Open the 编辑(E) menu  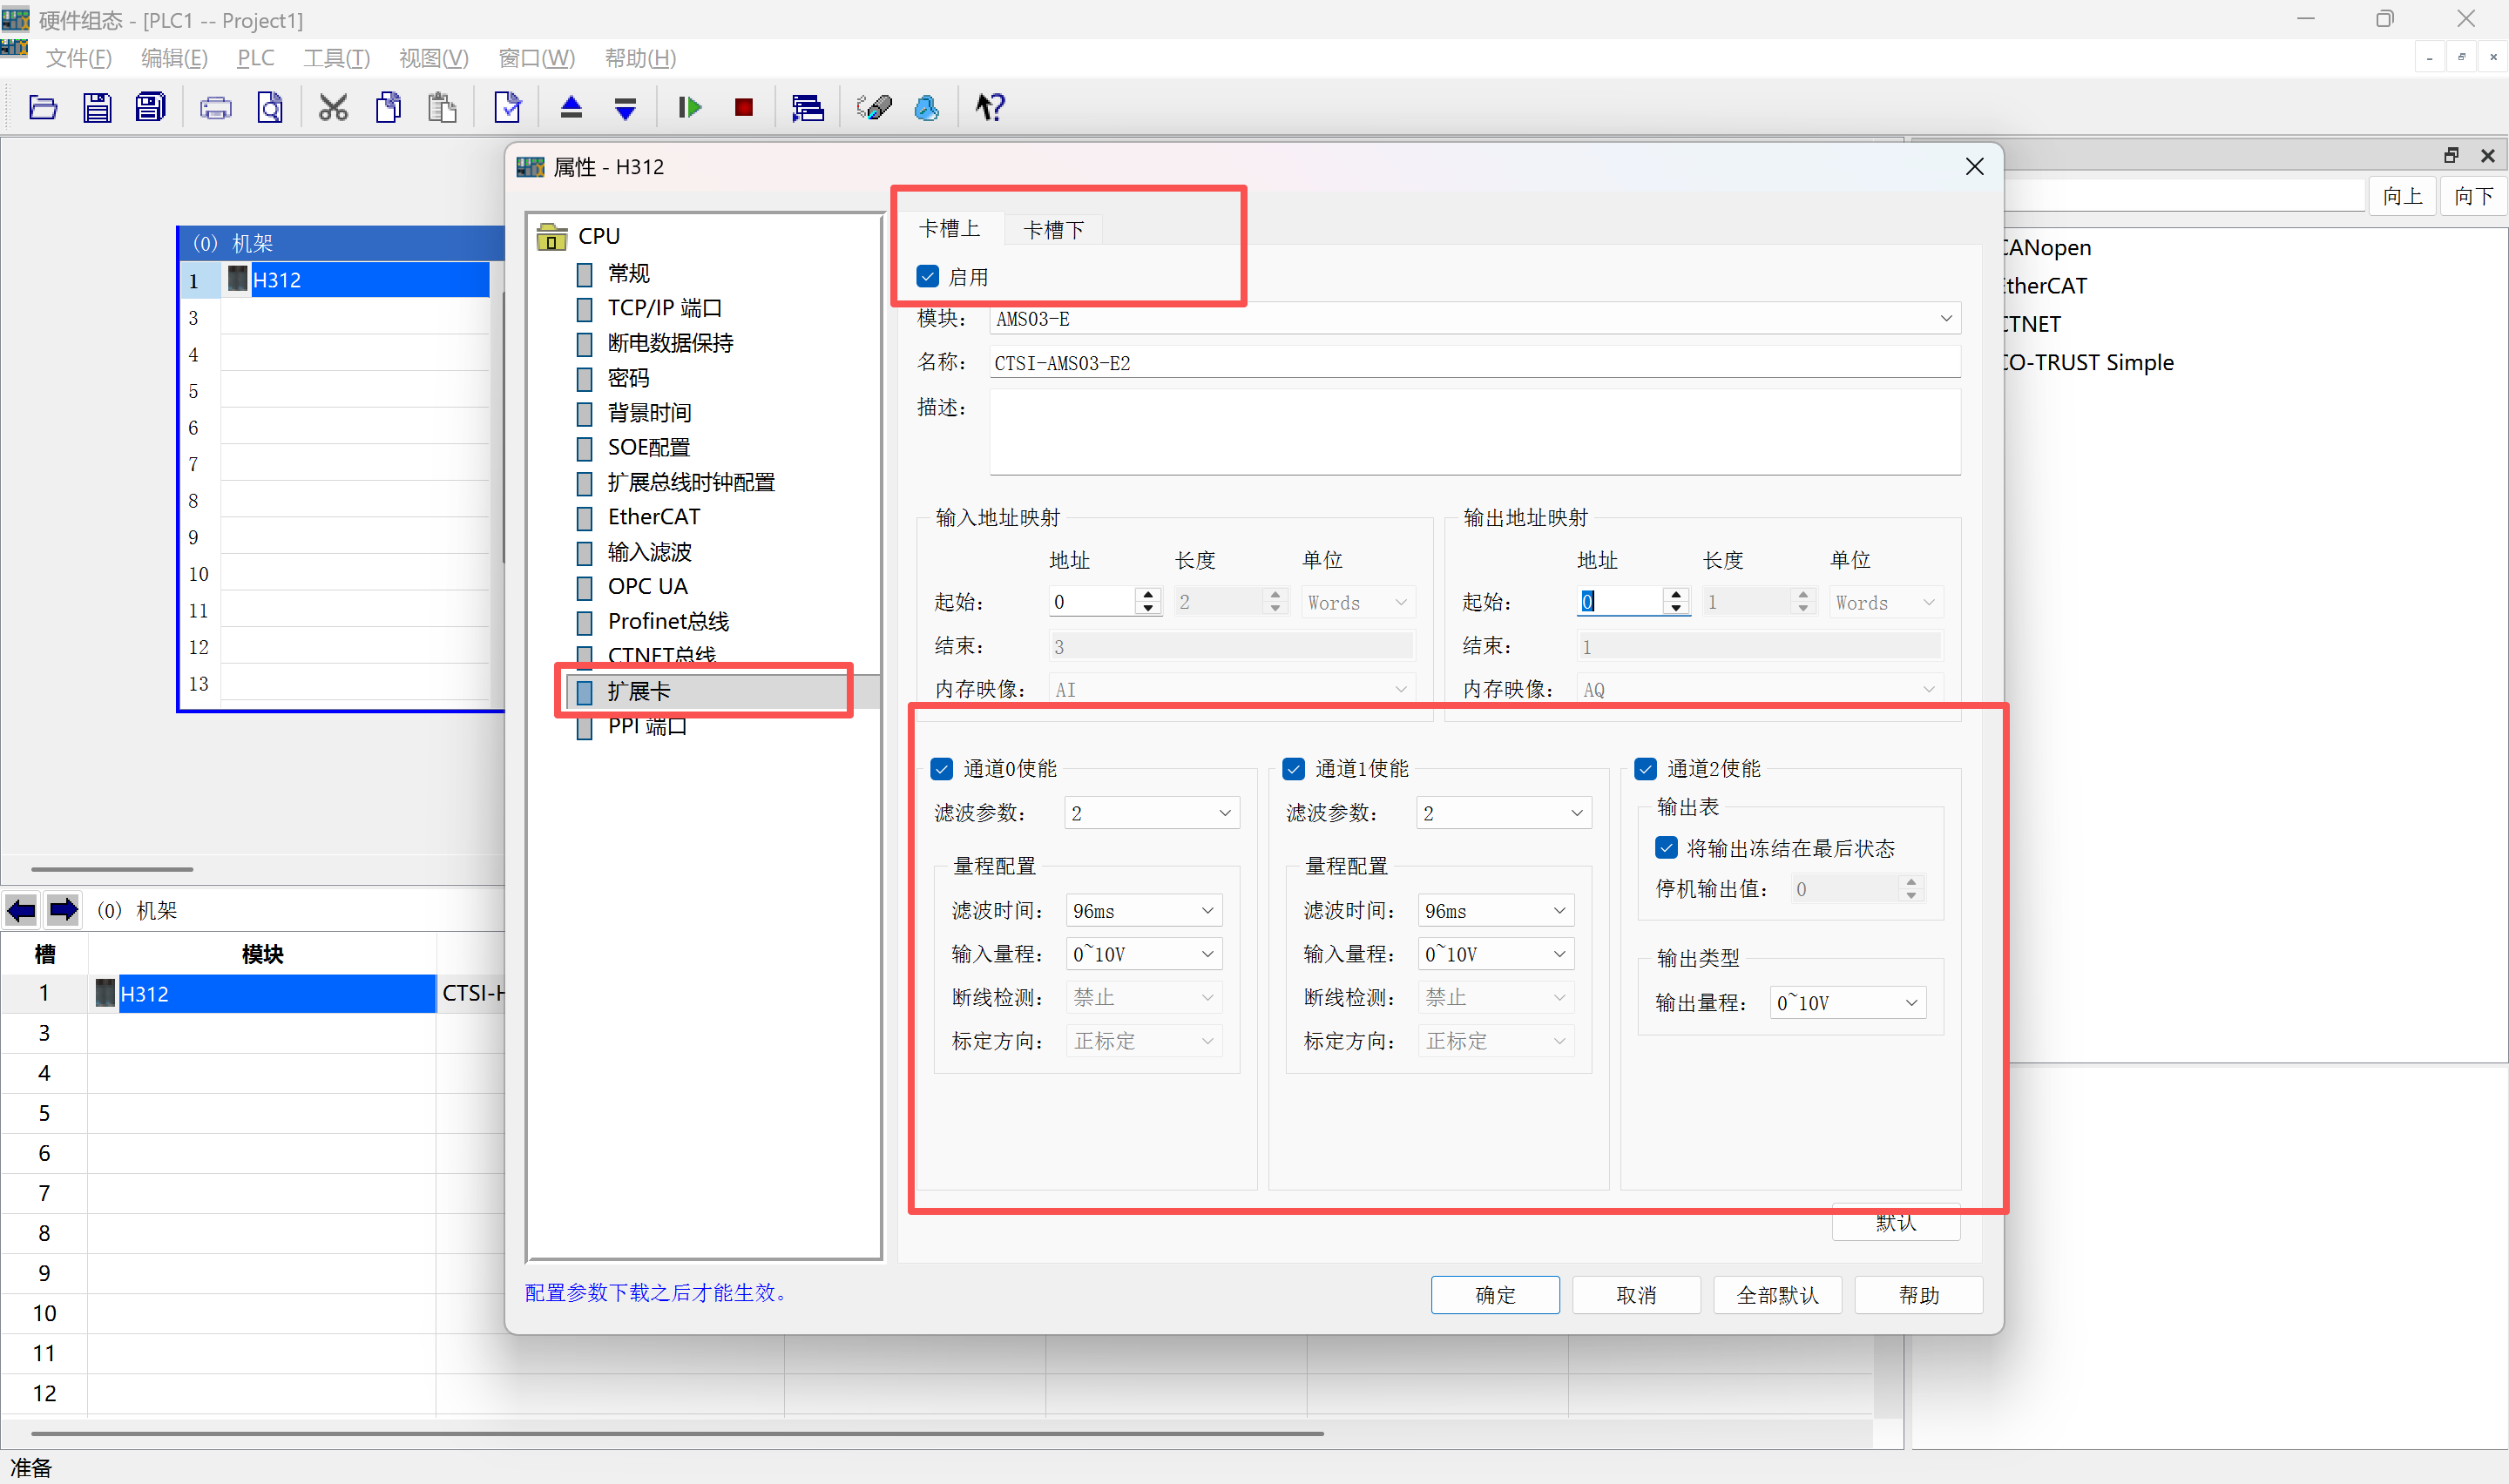(x=174, y=58)
